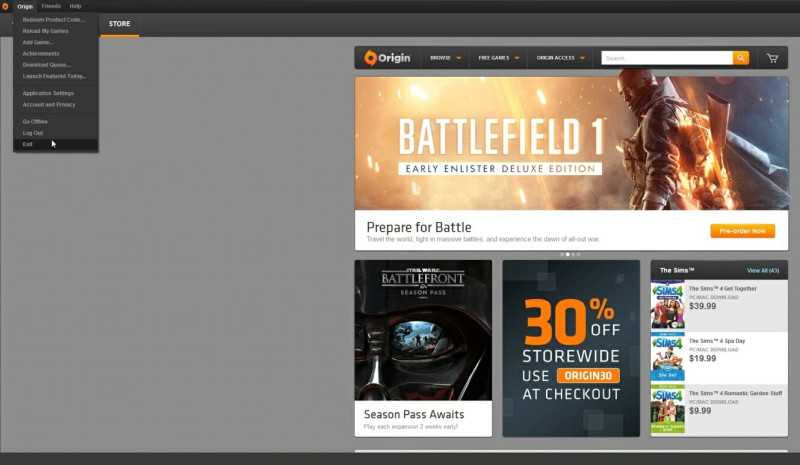
Task: Select the first carousel dot
Action: pos(562,254)
